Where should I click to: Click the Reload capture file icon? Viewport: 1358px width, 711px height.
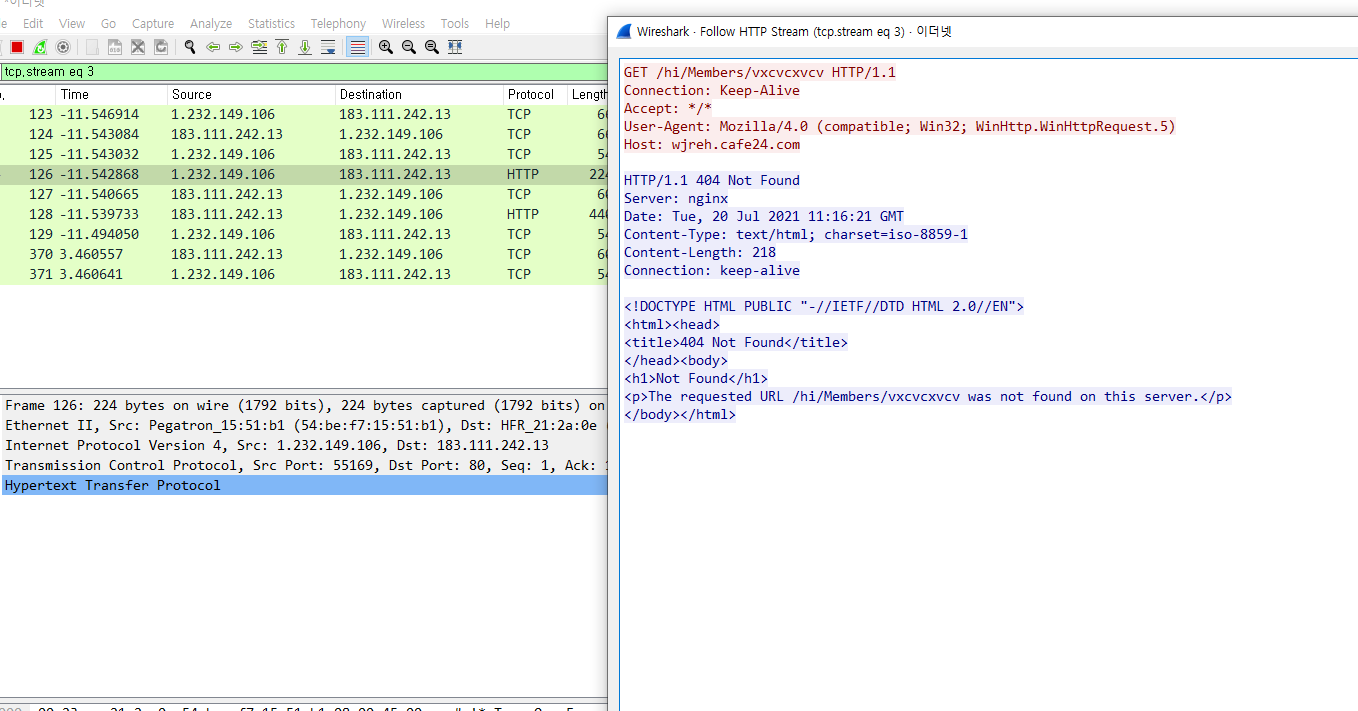161,47
